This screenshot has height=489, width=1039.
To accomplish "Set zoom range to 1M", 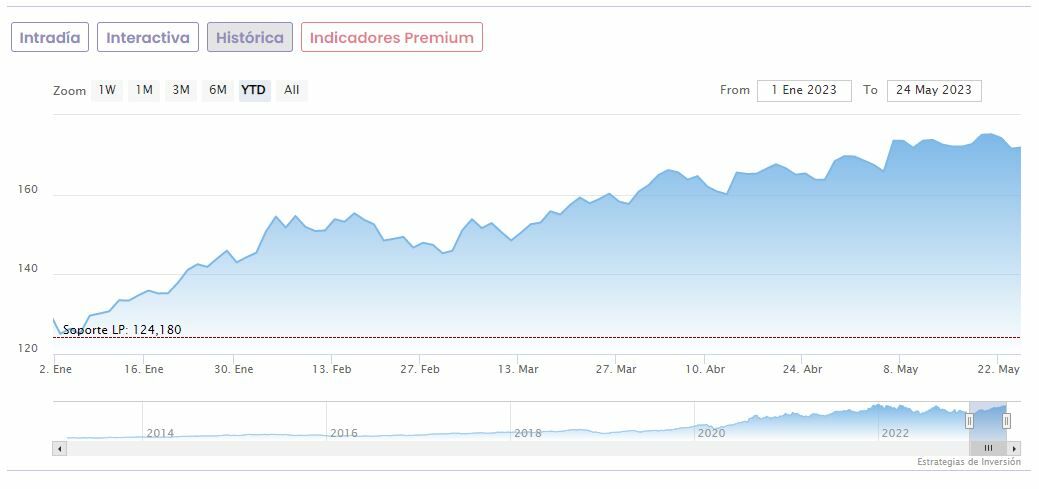I will (x=144, y=90).
